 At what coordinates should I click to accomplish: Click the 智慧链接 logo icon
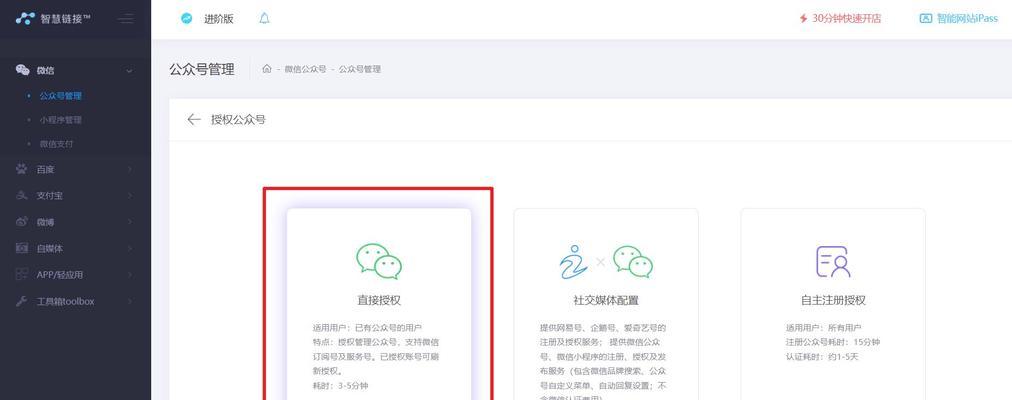[x=25, y=18]
